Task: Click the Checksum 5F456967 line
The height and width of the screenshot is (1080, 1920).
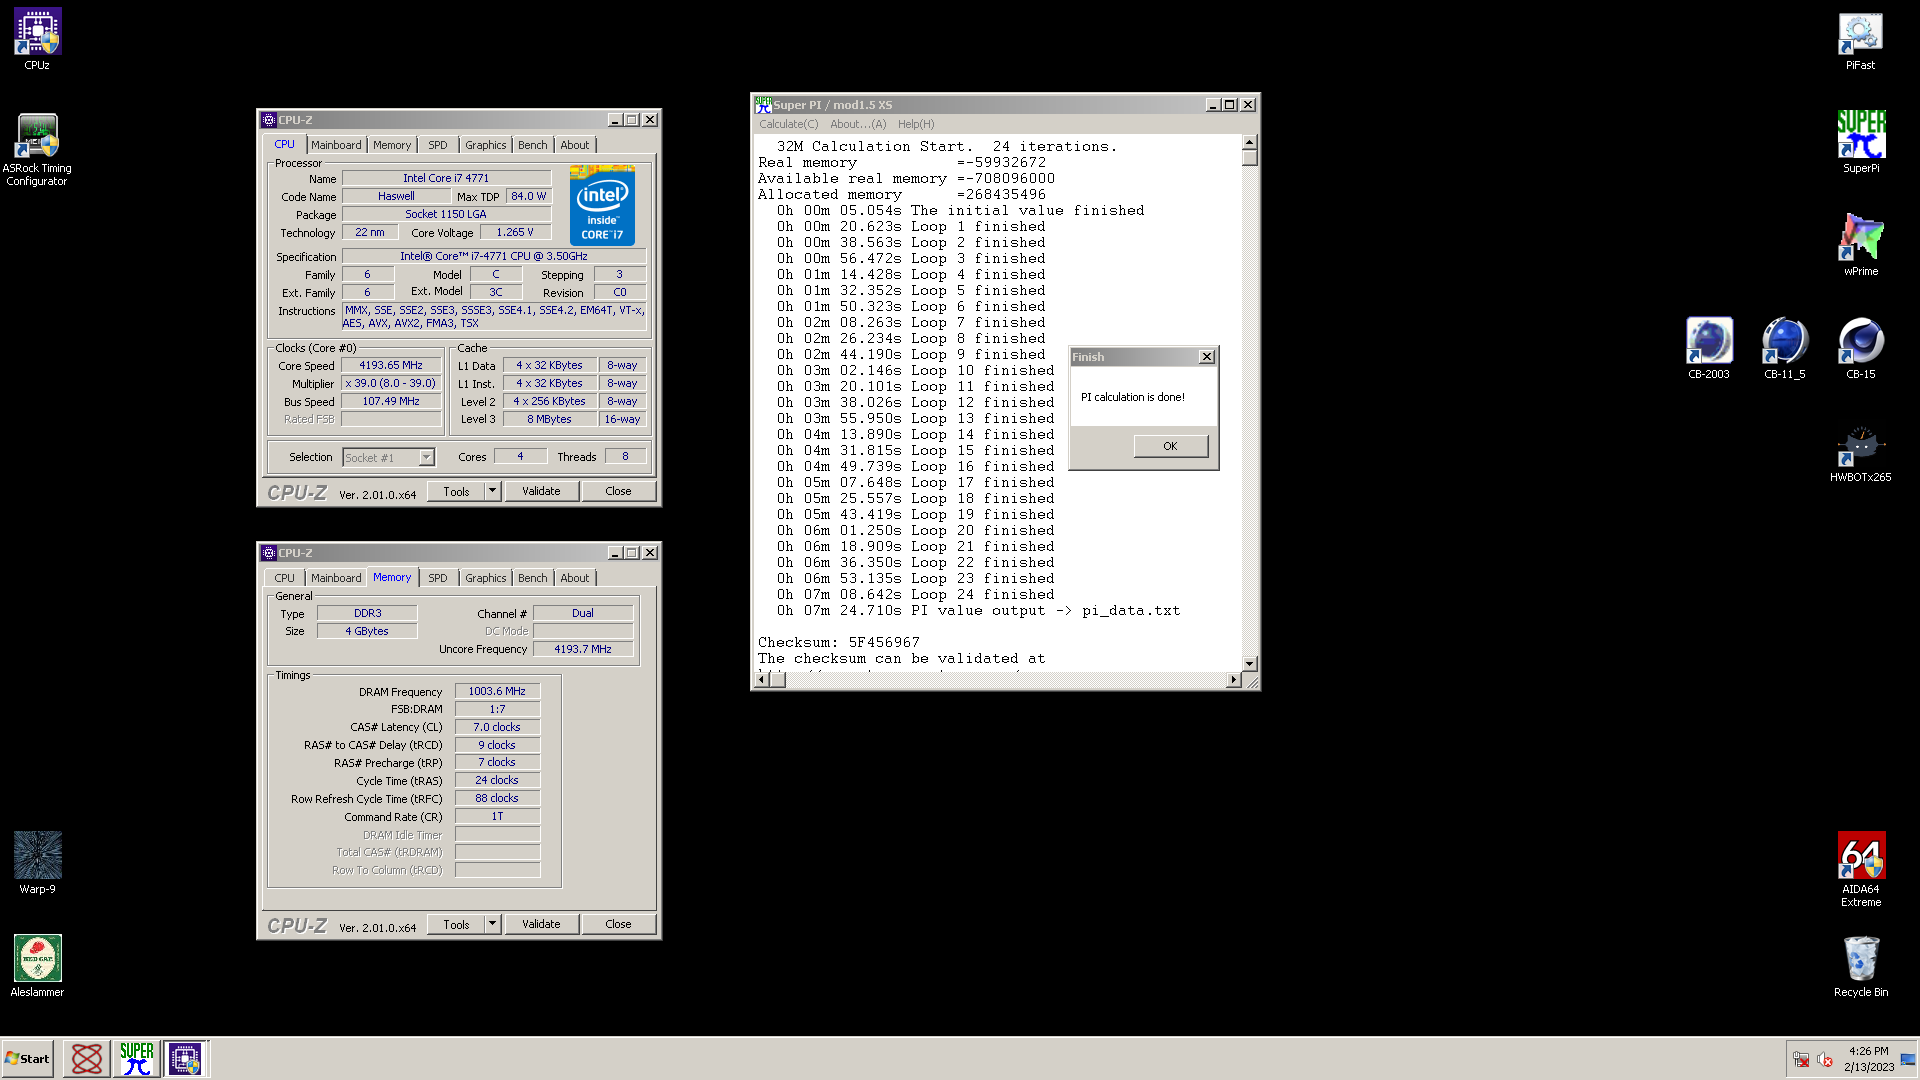Action: pyautogui.click(x=838, y=642)
